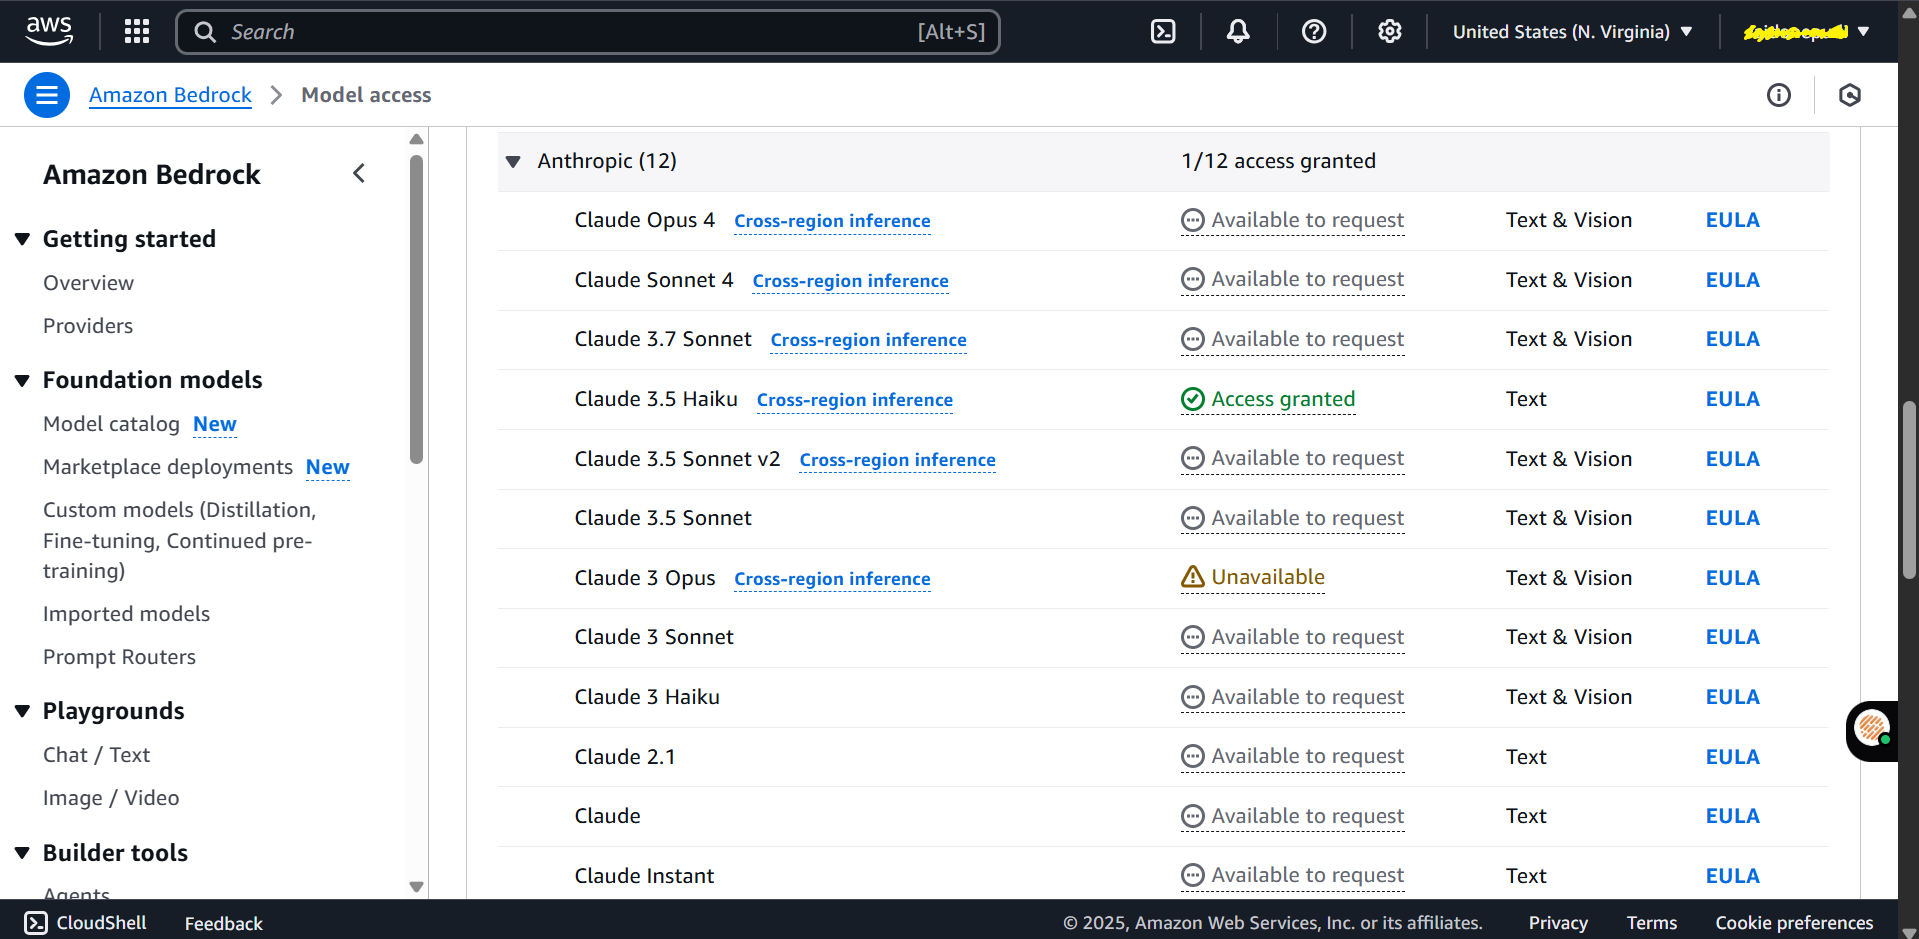Launch CloudShell from the top bar icon
1919x939 pixels.
1164,32
